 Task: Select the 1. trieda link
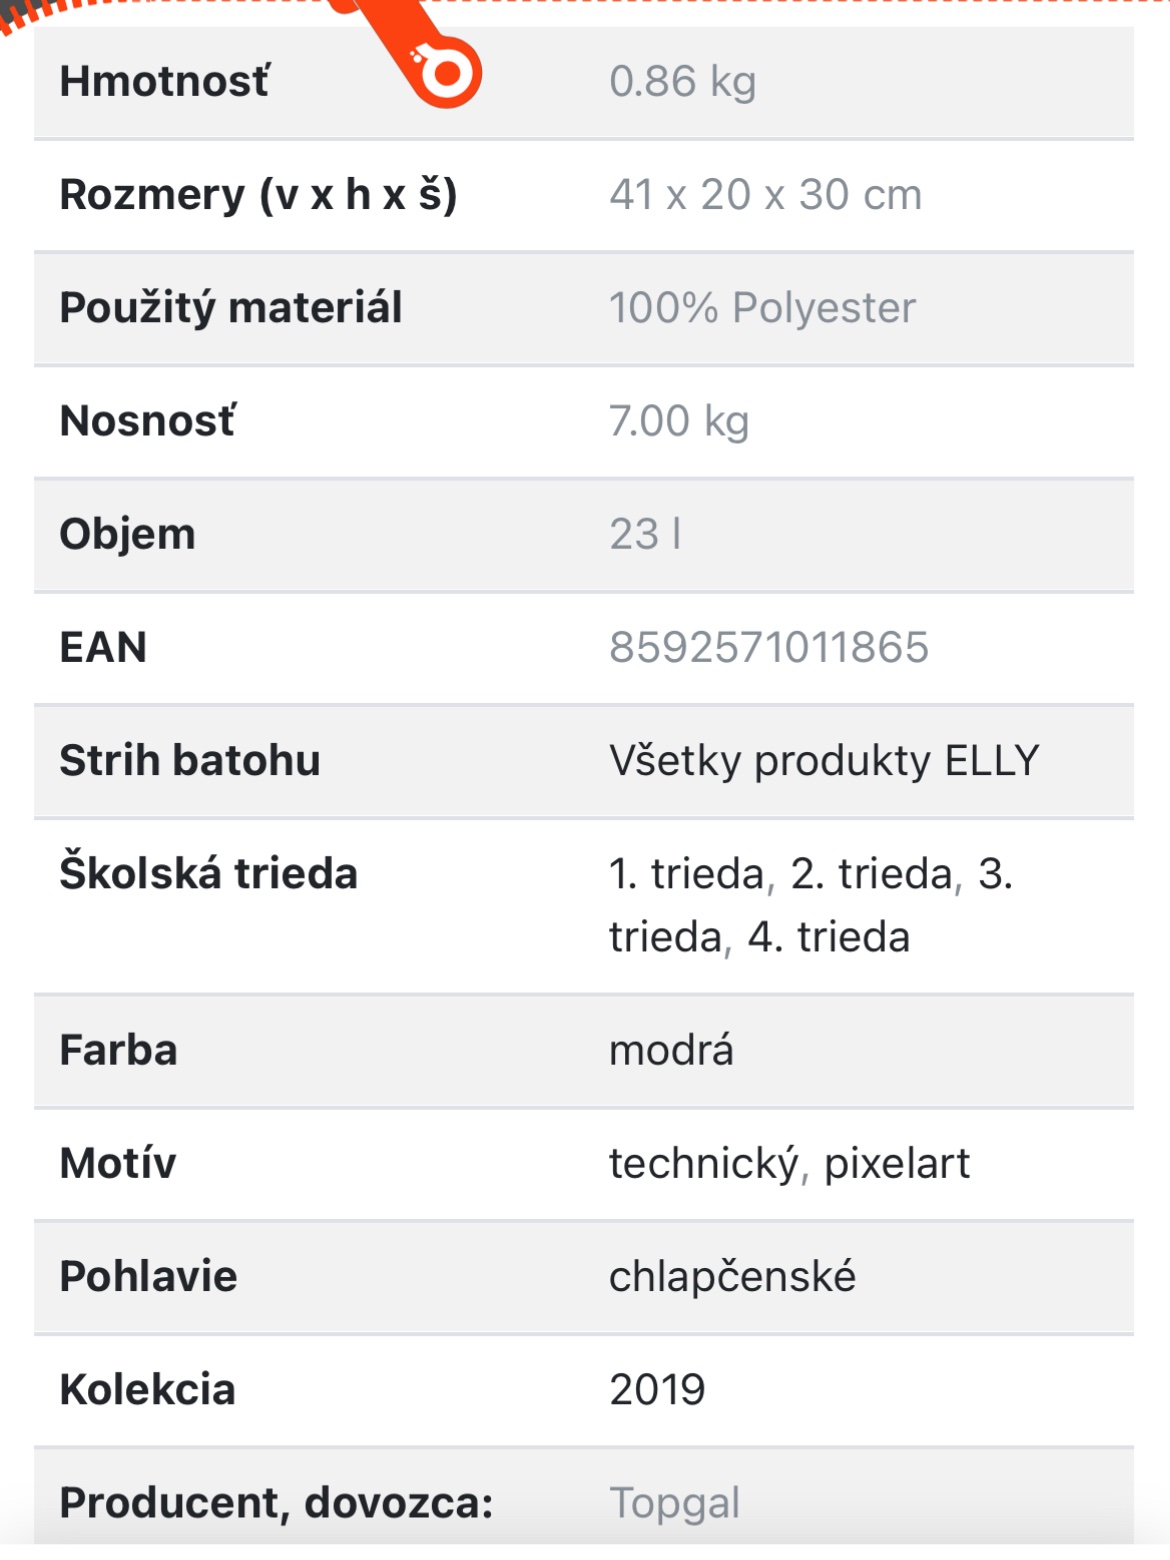point(687,874)
